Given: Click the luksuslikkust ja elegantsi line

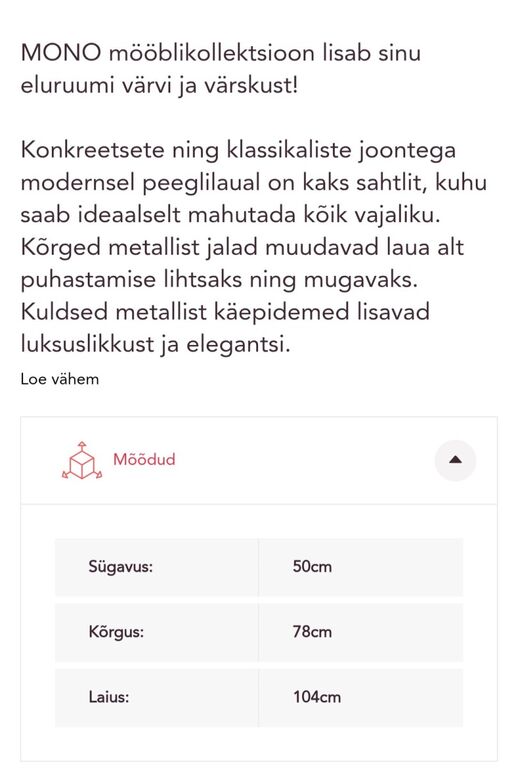Looking at the screenshot, I should (x=156, y=345).
